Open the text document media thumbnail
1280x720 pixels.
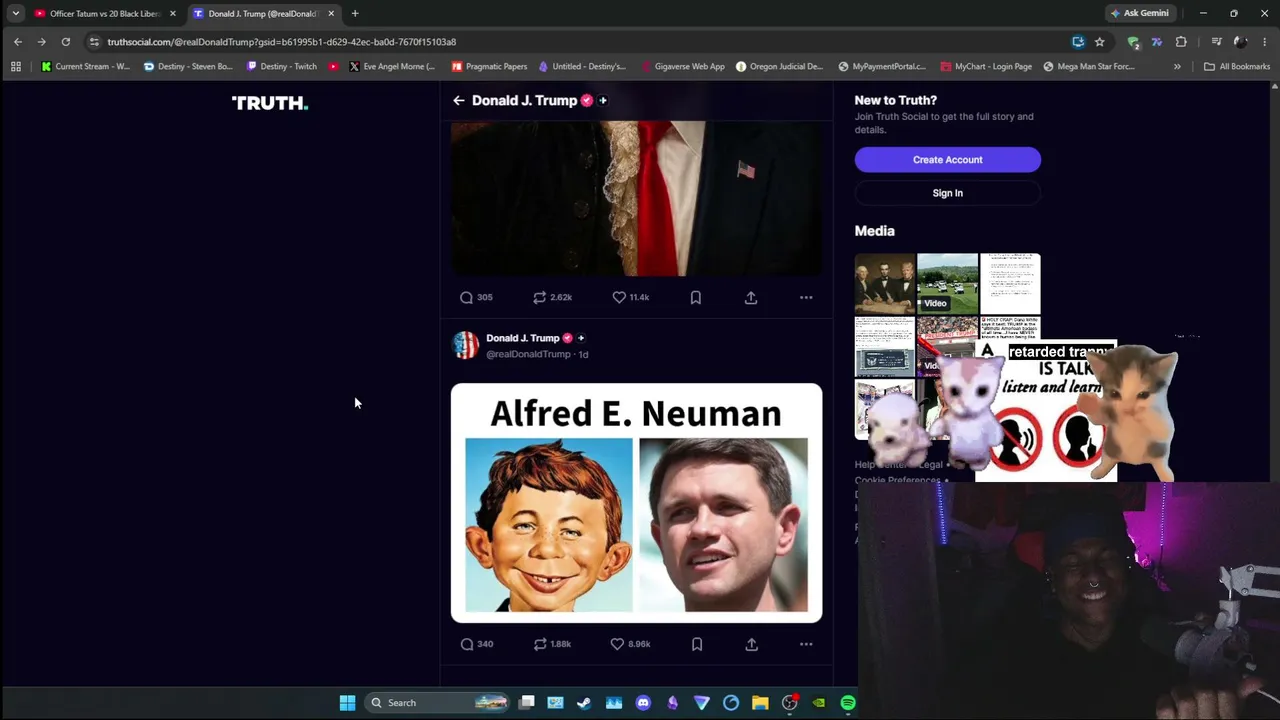click(1010, 284)
